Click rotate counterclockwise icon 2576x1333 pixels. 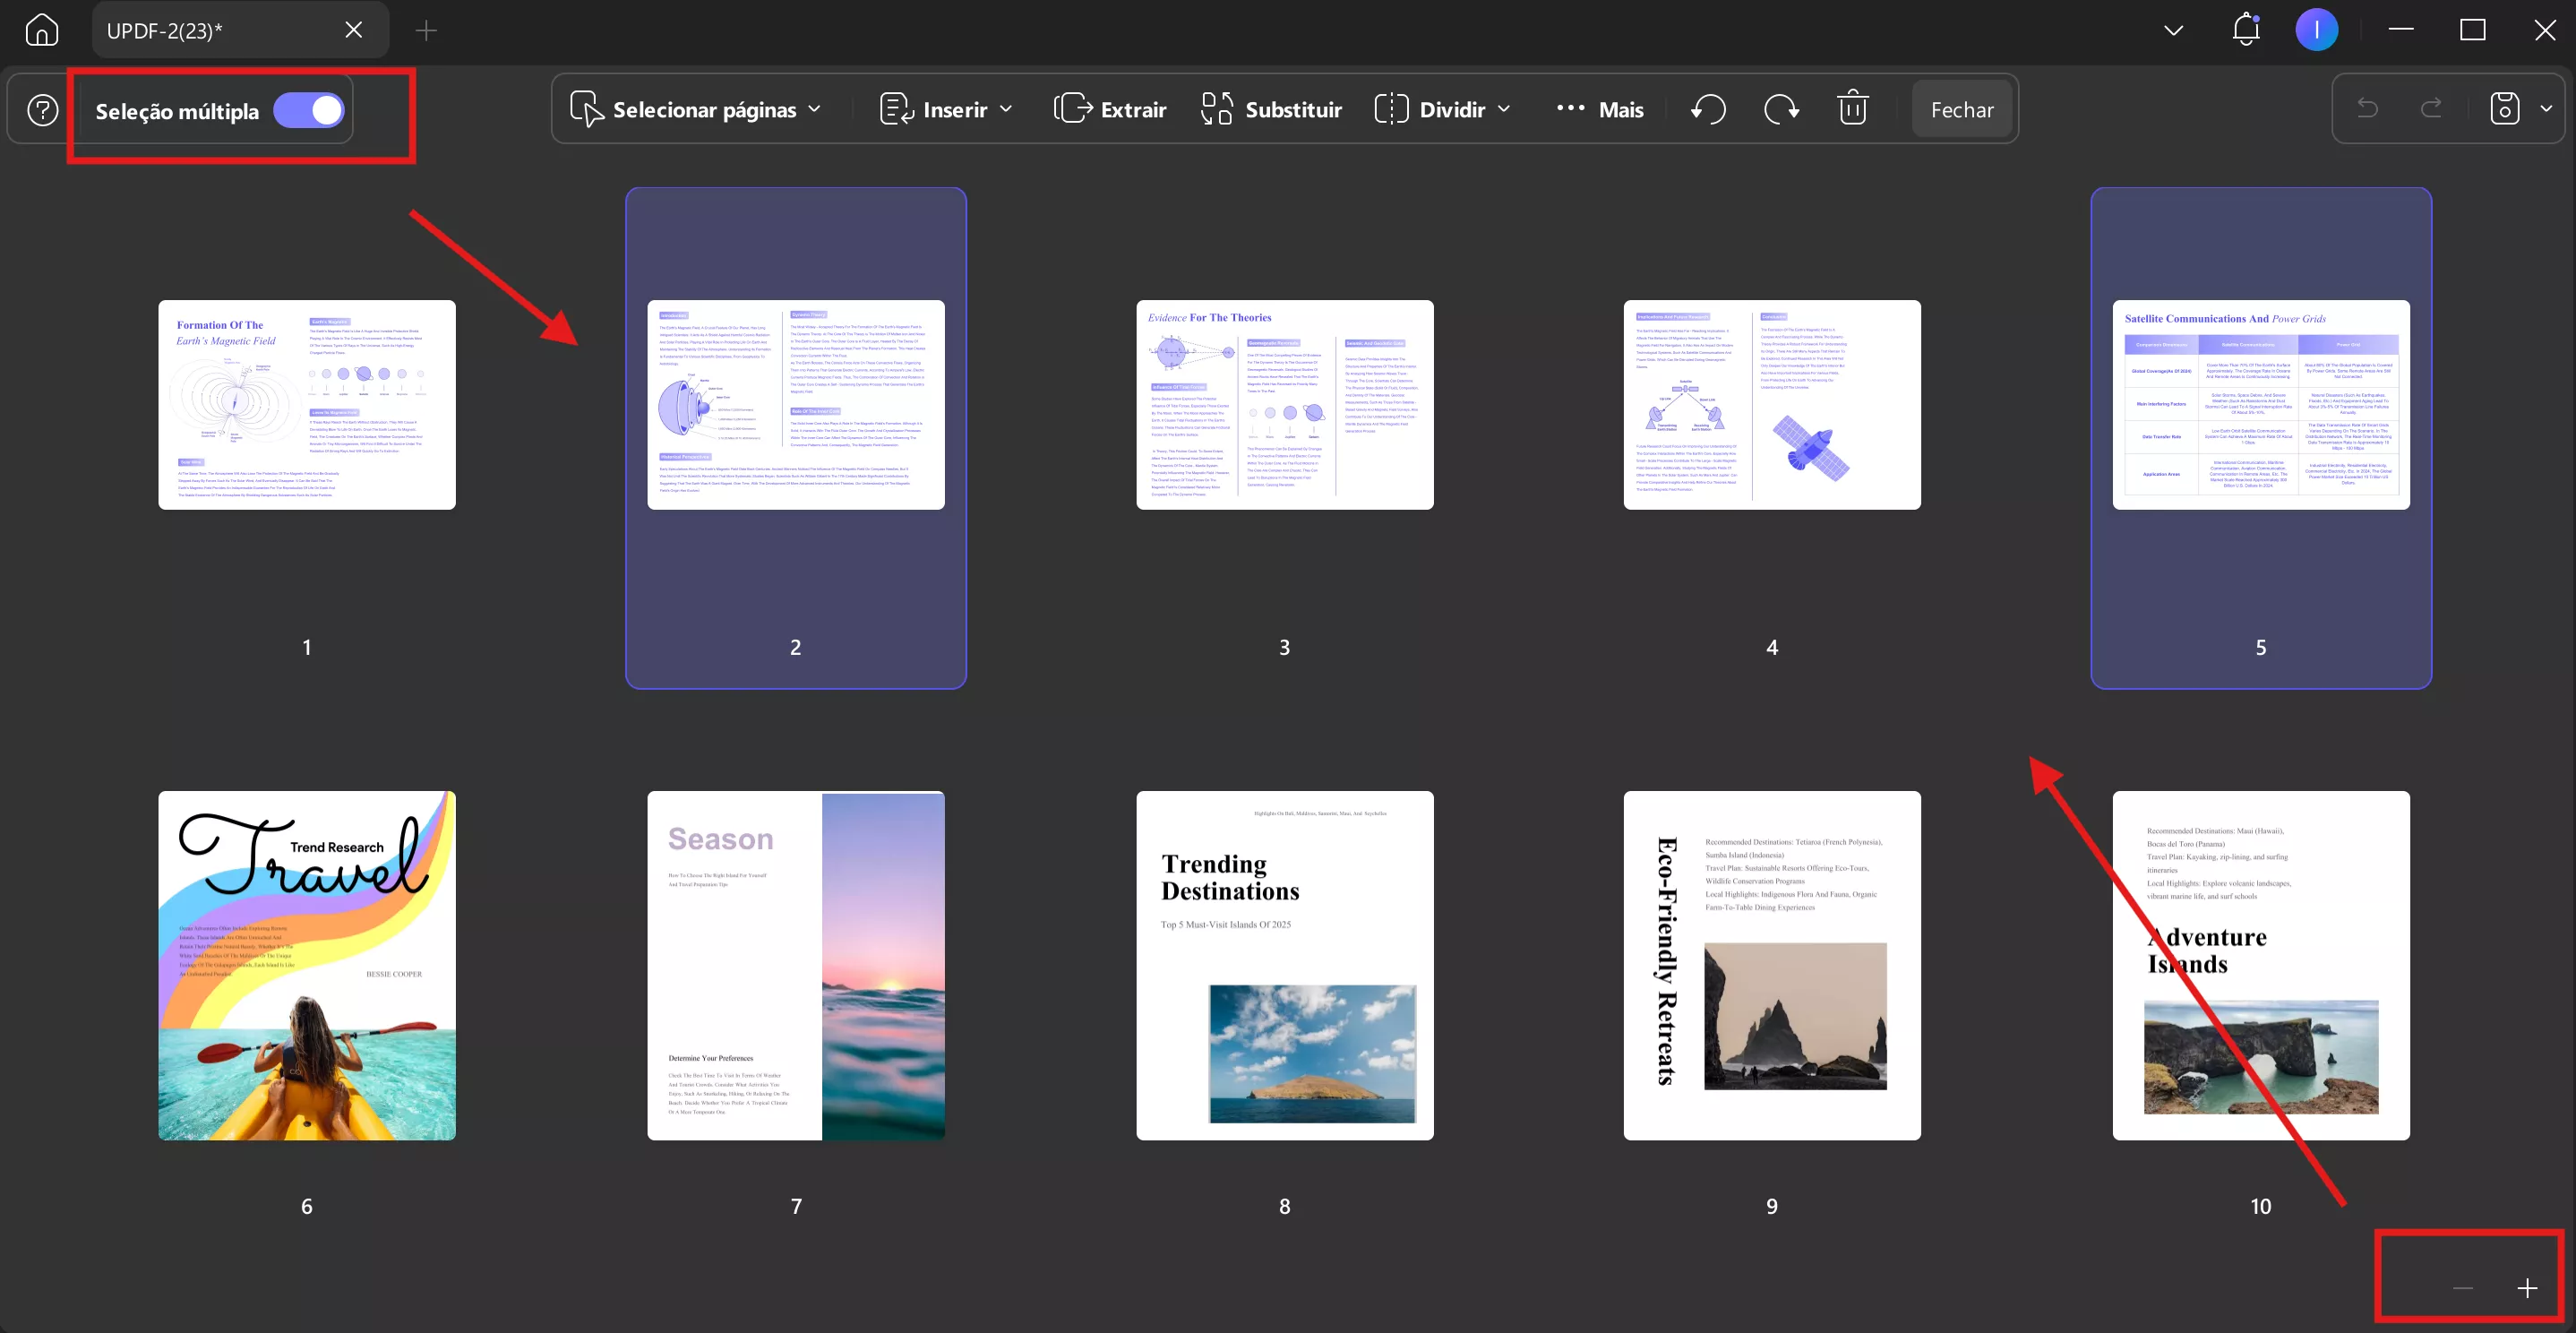[x=1708, y=109]
